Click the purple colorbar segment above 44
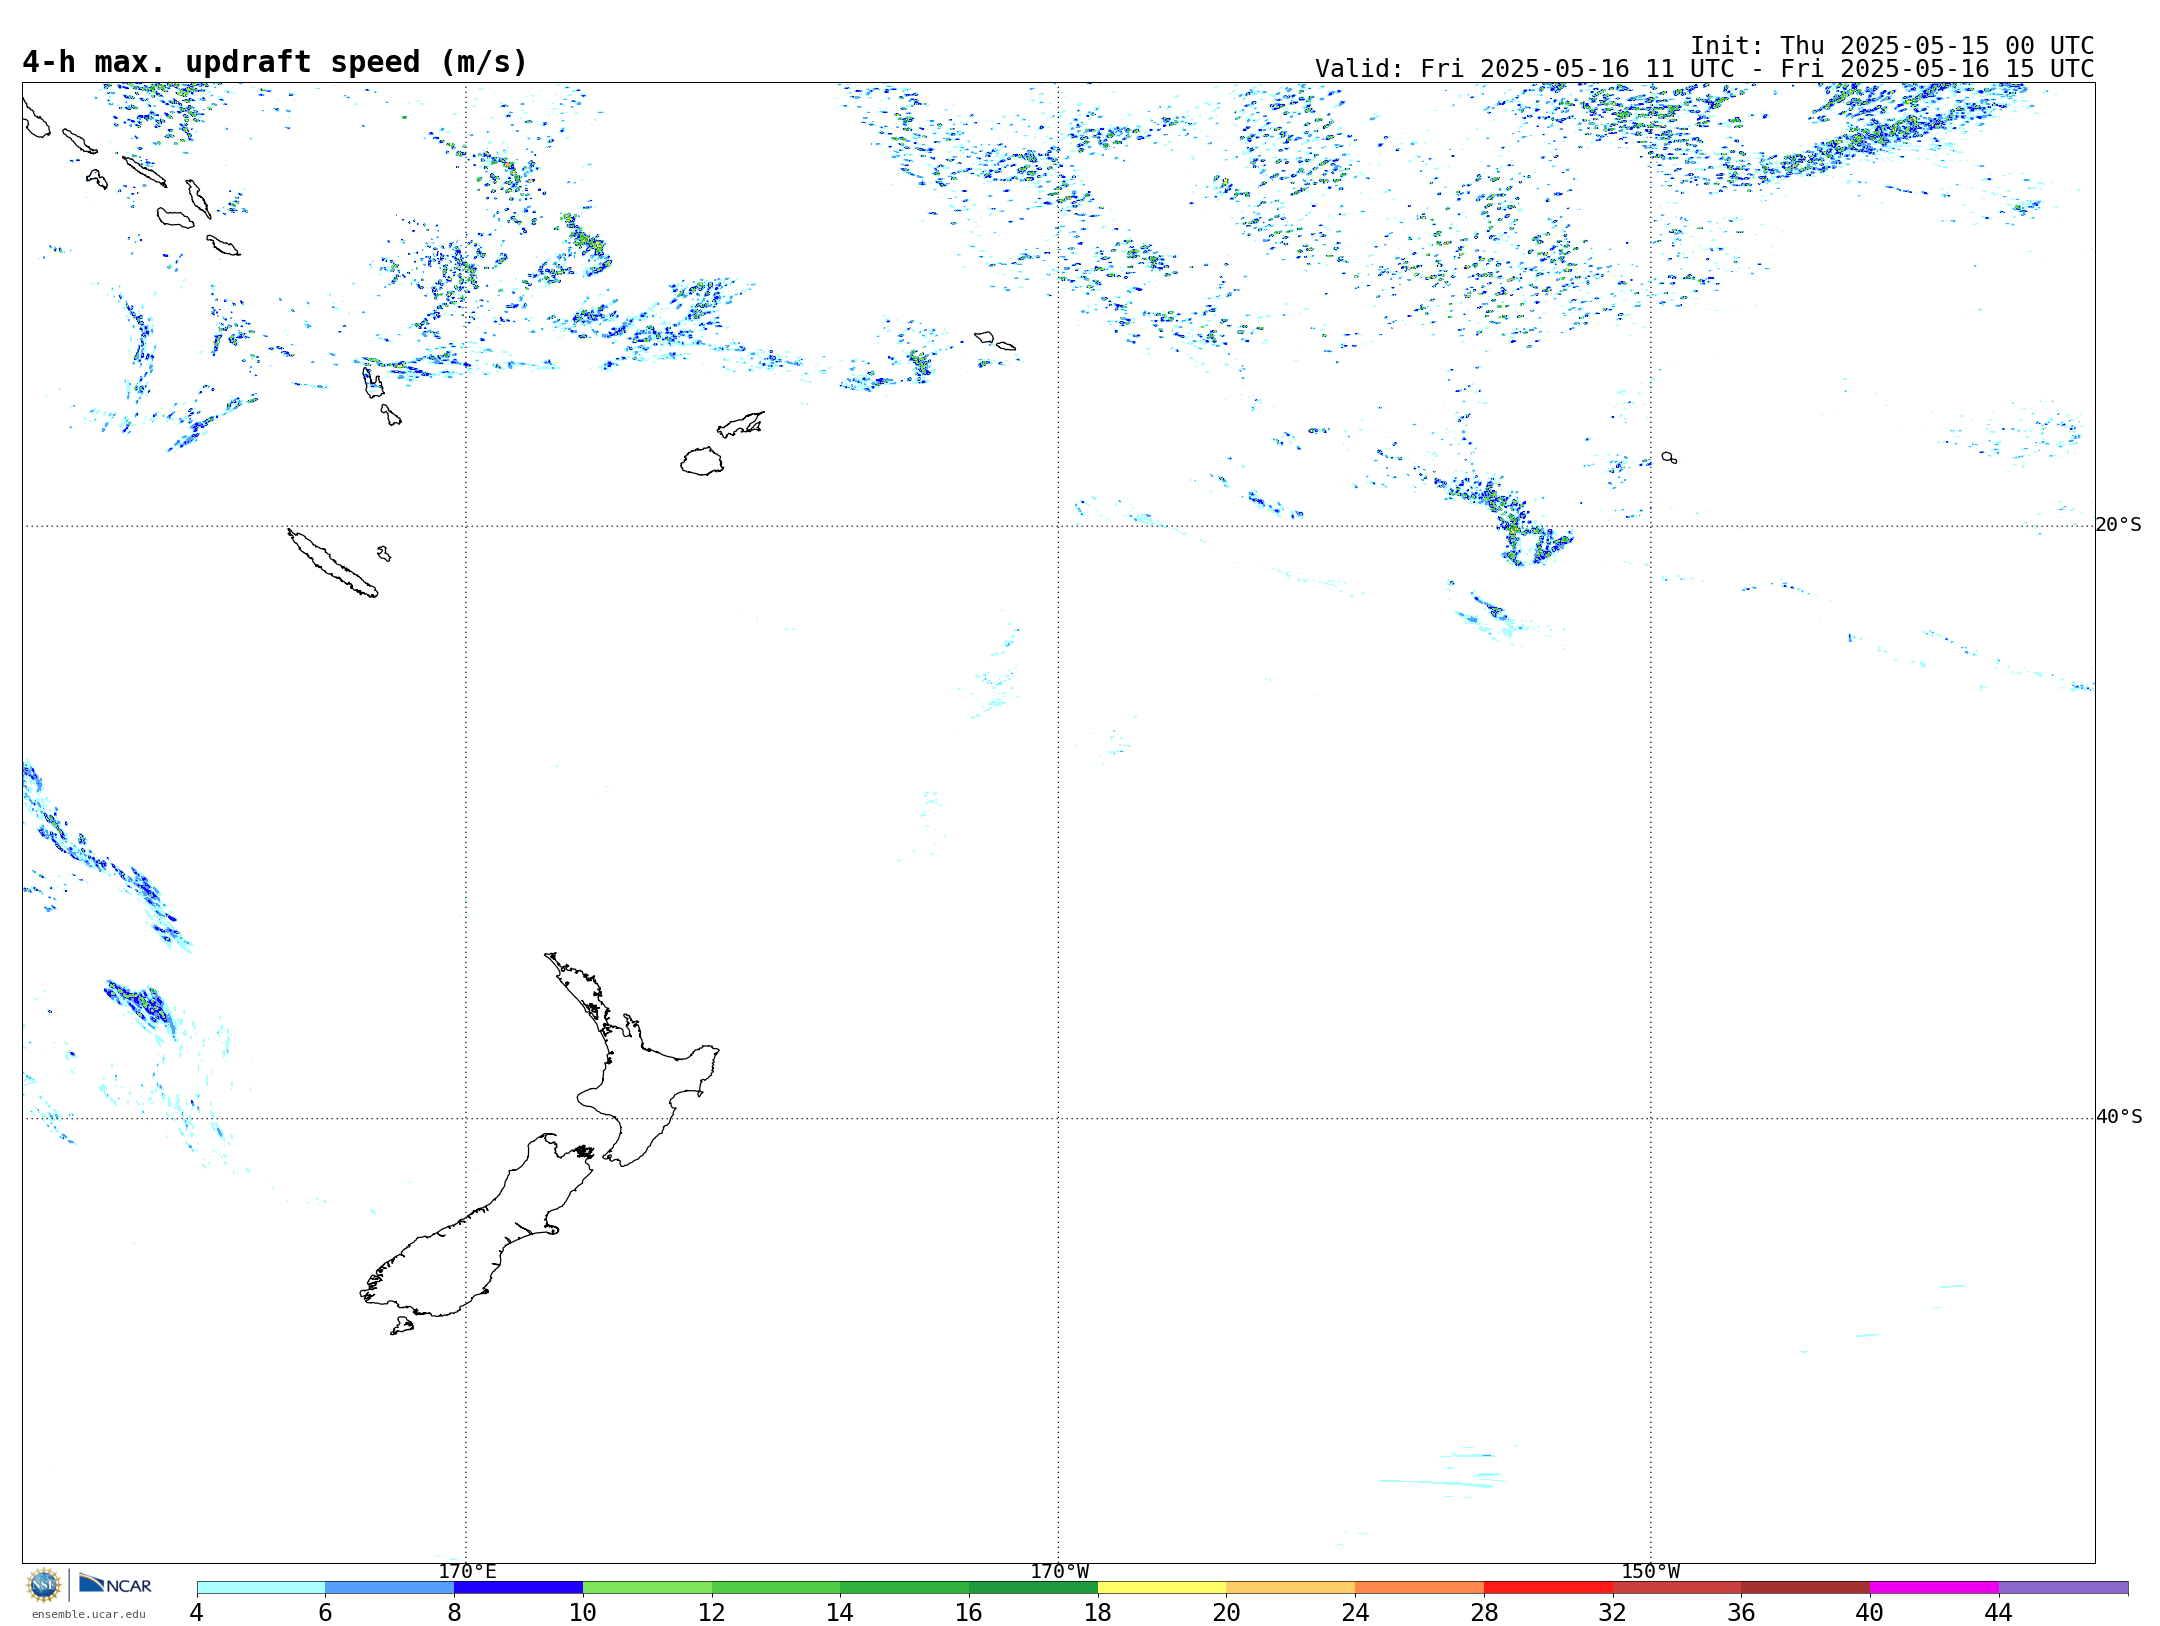Image resolution: width=2160 pixels, height=1626 pixels. [x=2063, y=1587]
